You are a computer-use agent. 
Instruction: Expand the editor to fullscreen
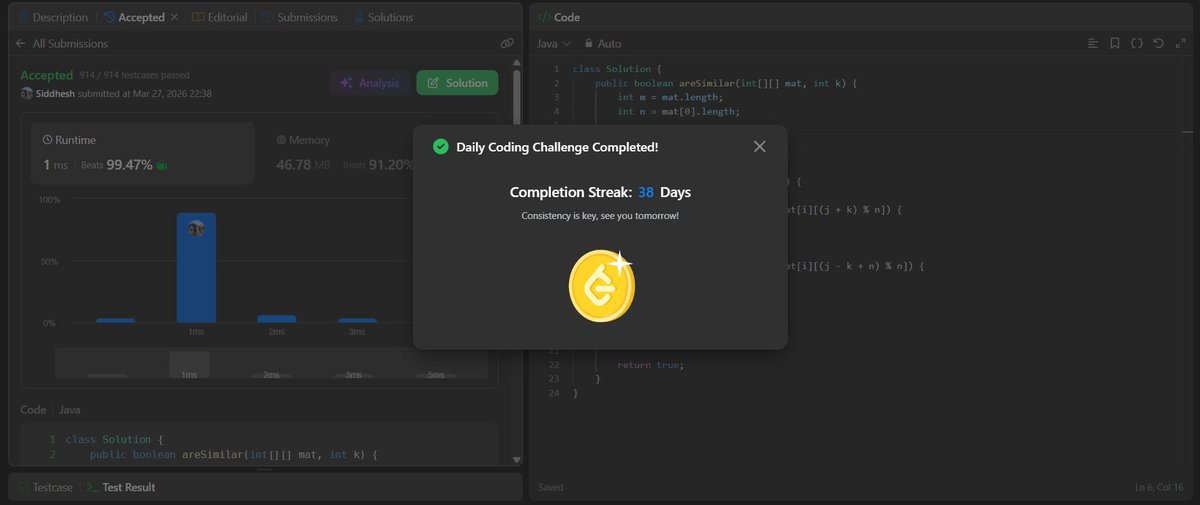(1180, 44)
